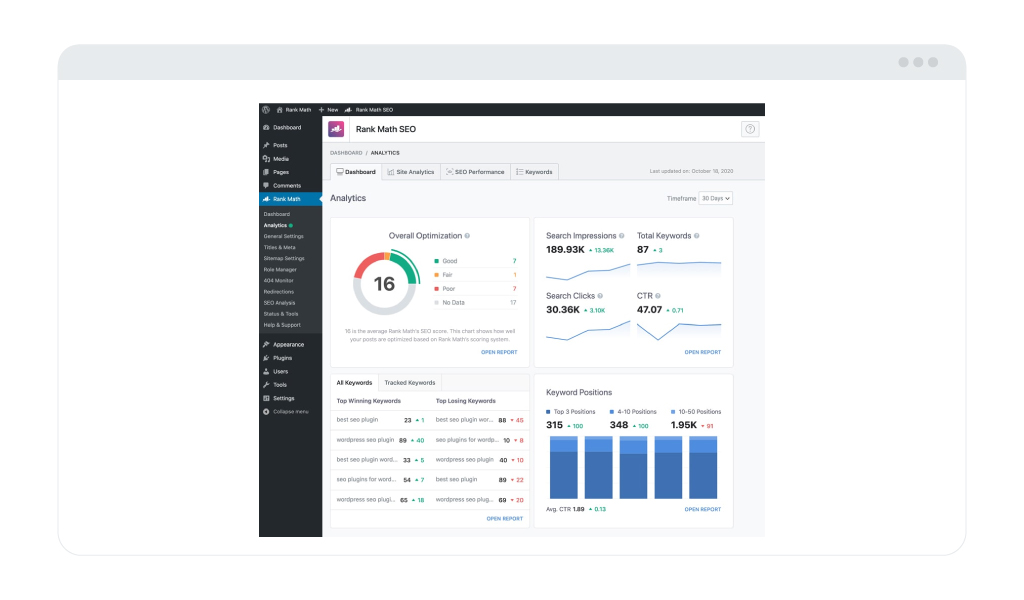Click the Poor red legend swatch
Image resolution: width=1024 pixels, height=600 pixels.
[436, 289]
